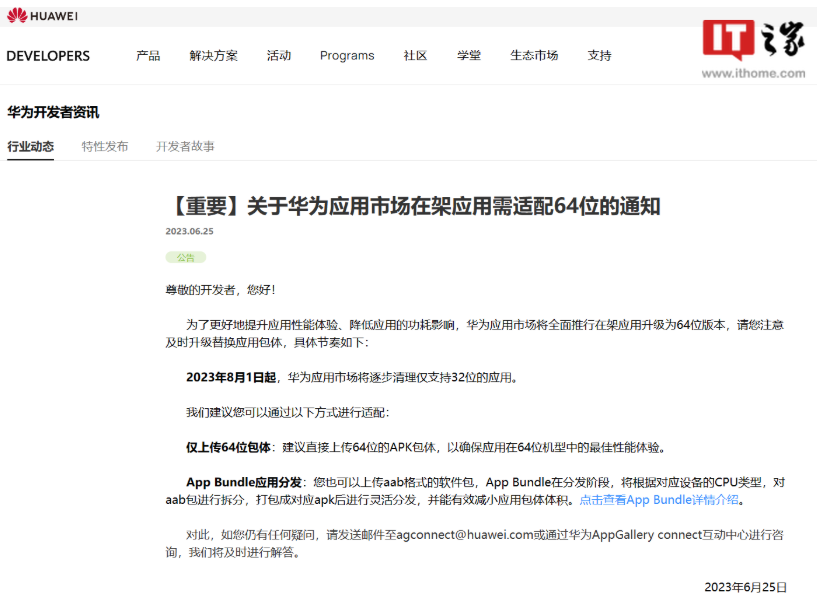Click the article title about 64位 adaptation
Screen dimensions: 817x603
coord(413,207)
